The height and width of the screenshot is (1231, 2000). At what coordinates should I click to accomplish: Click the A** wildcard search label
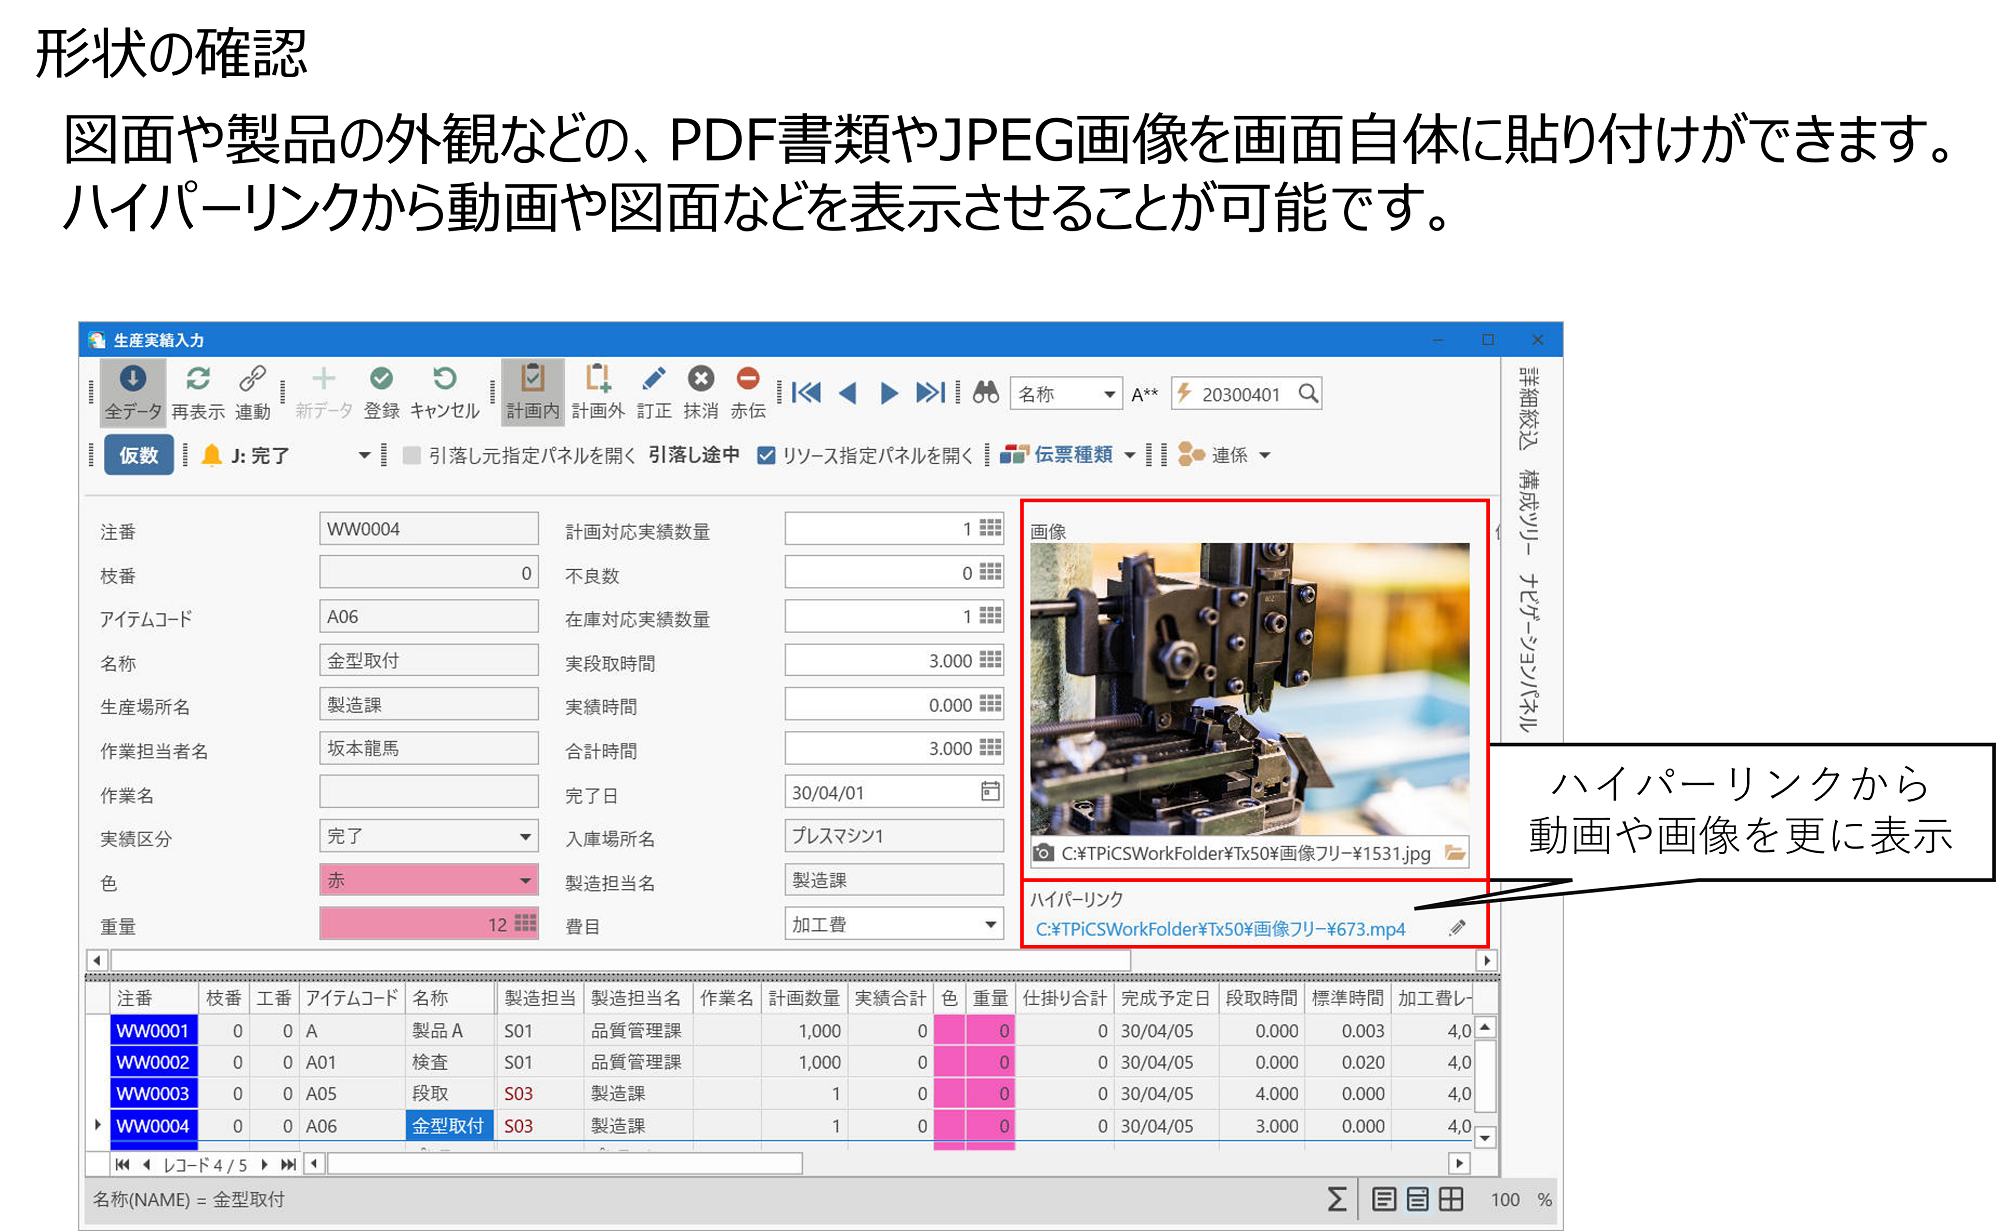click(x=1144, y=395)
